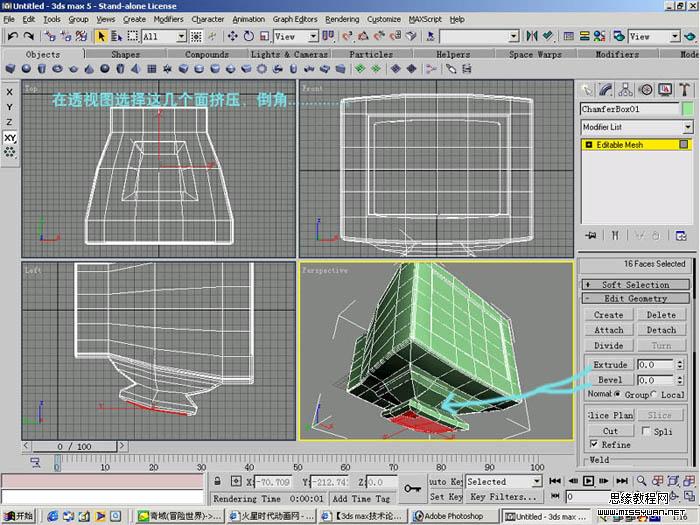This screenshot has width=700, height=525.
Task: Click the Bevel button
Action: point(610,380)
